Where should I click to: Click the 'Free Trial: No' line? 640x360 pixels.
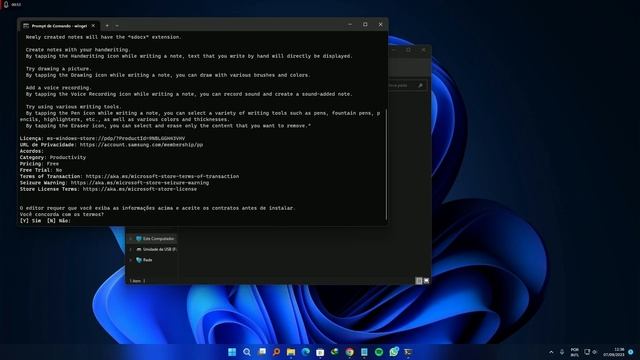tap(41, 170)
